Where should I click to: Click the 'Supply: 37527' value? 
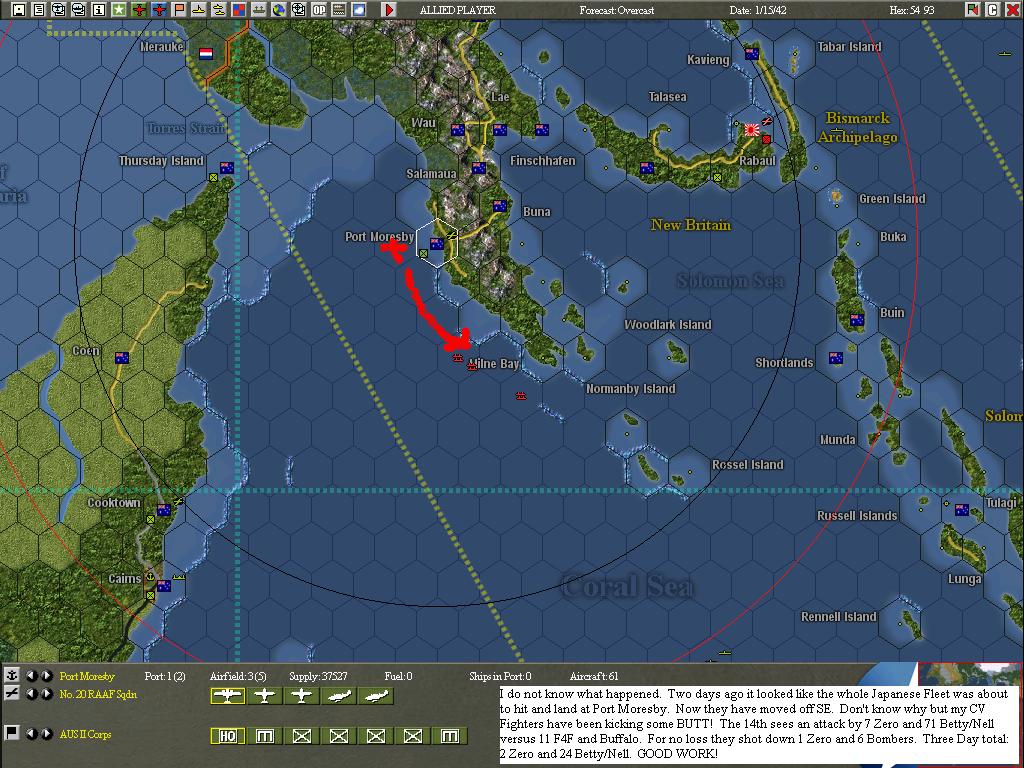318,676
